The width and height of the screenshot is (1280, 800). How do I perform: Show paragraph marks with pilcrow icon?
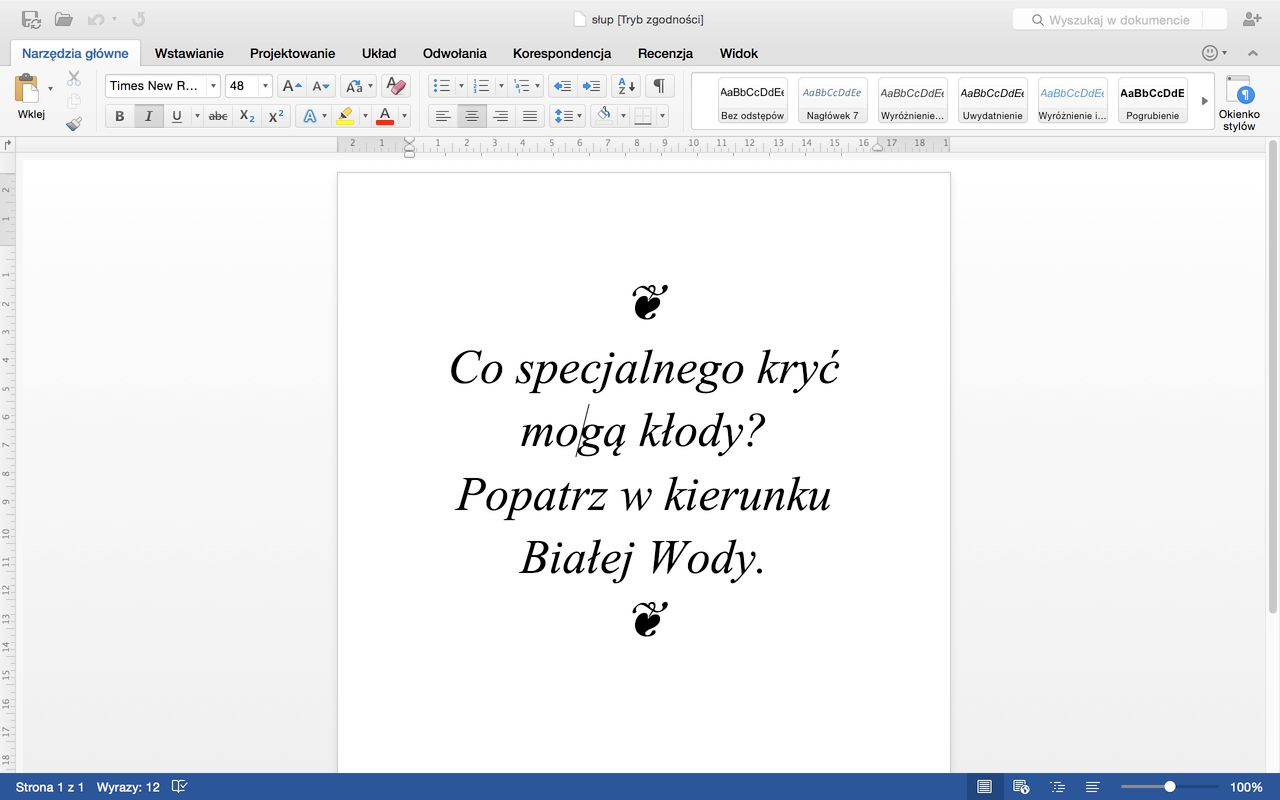tap(659, 86)
